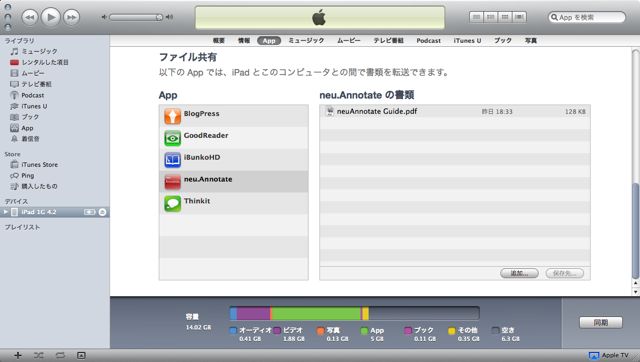Skip back to the previous track
Image resolution: width=640 pixels, height=362 pixels.
(x=29, y=17)
